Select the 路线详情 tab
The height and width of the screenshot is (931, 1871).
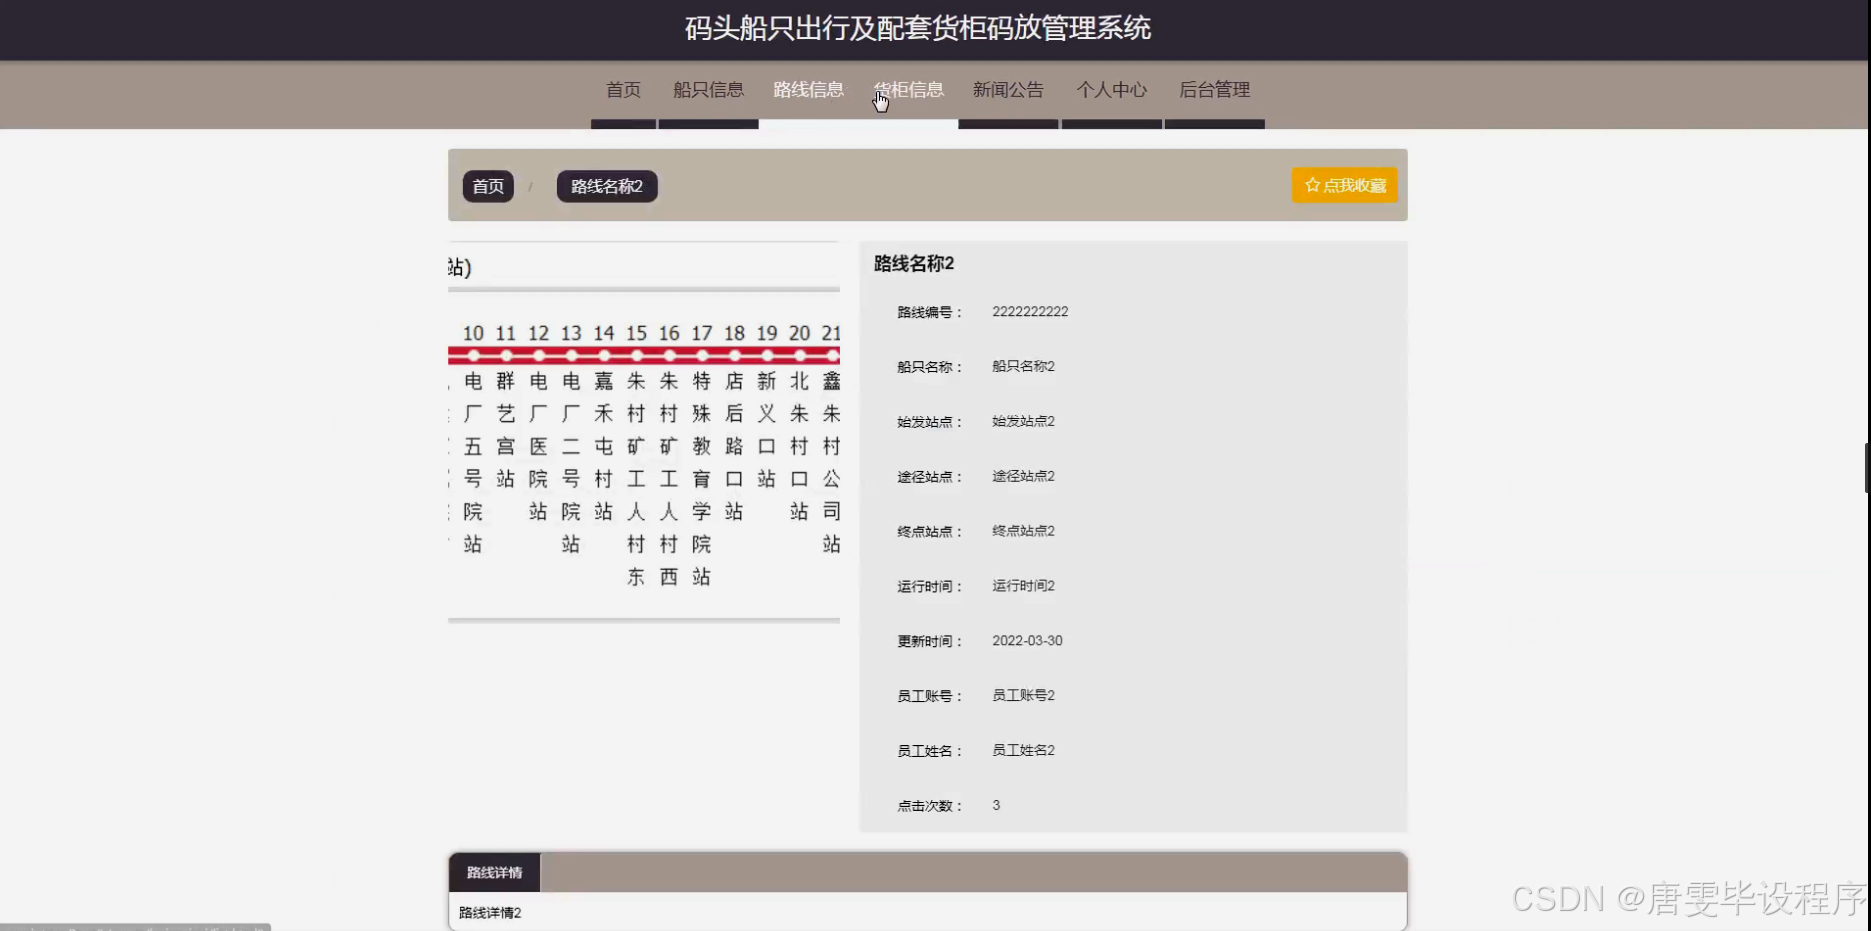click(x=495, y=872)
